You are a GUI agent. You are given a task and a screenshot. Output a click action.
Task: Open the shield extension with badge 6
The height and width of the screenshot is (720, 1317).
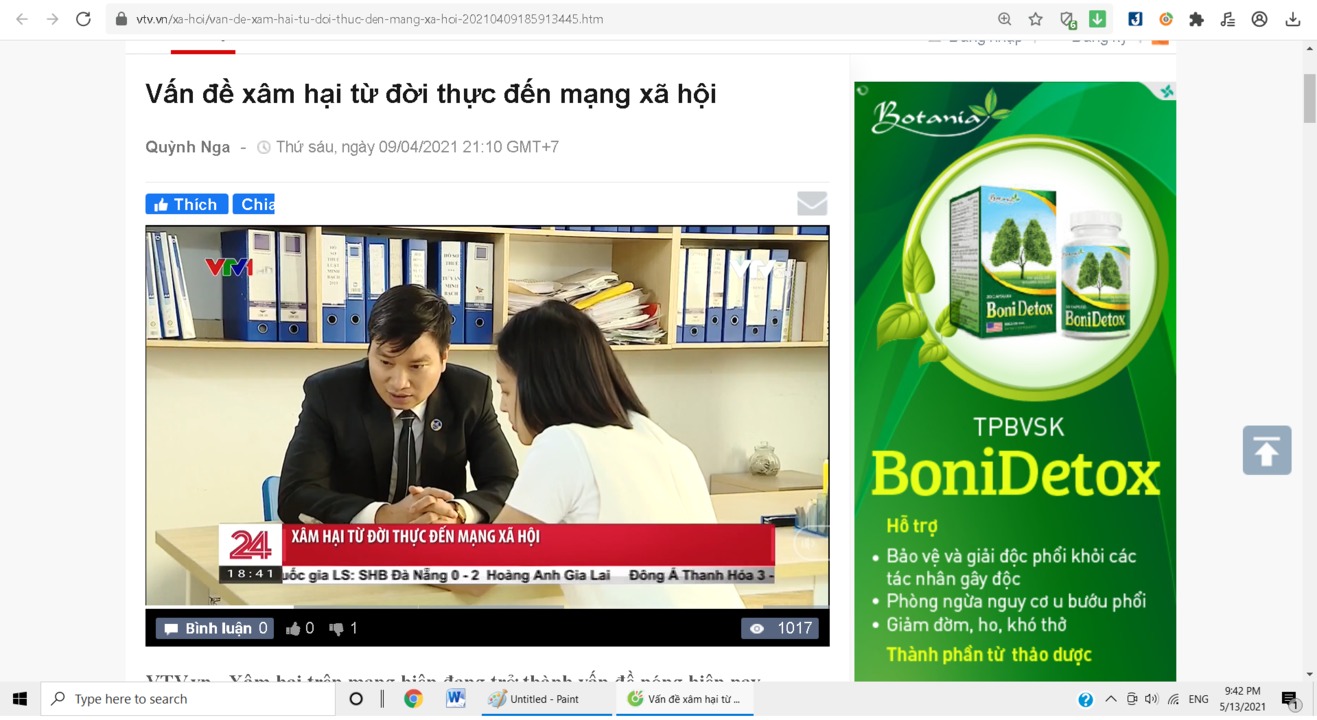(1068, 19)
